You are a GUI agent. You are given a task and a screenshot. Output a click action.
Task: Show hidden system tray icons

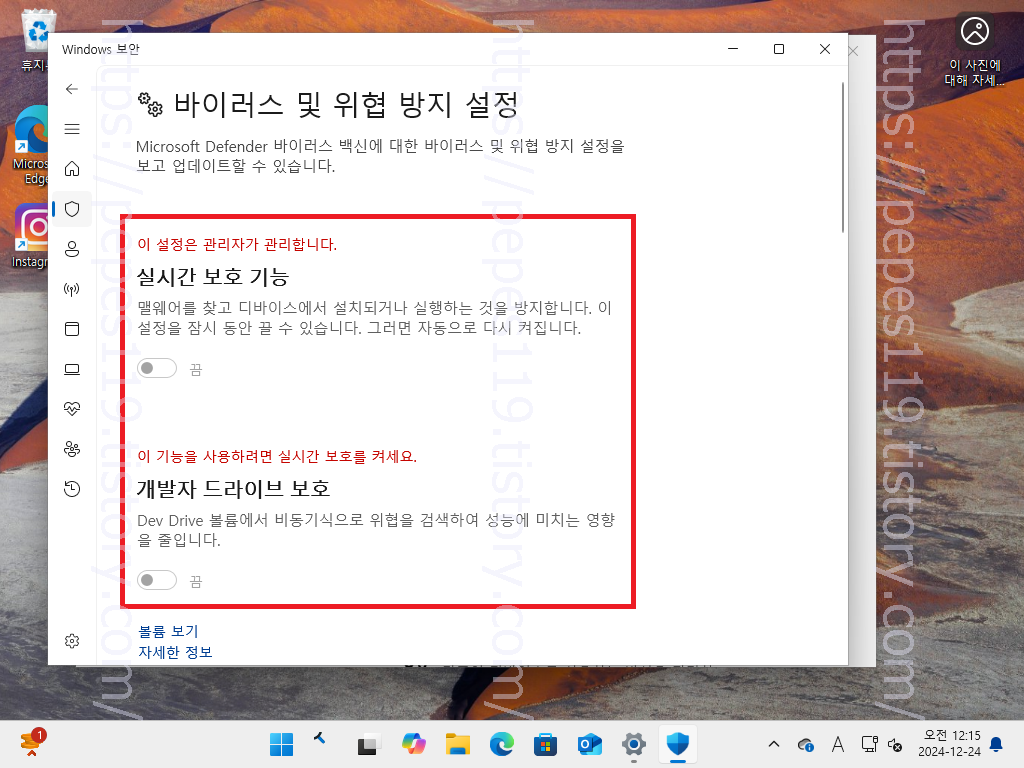click(774, 744)
